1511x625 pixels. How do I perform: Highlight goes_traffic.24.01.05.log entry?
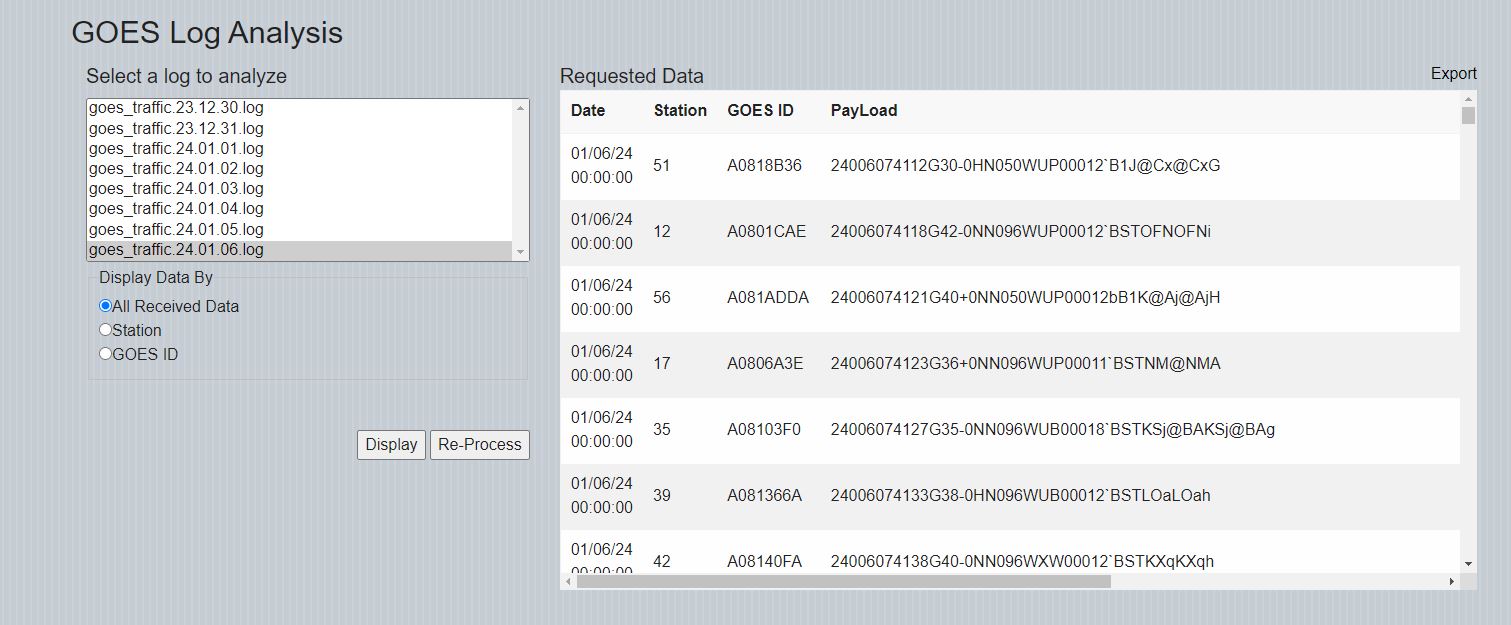(176, 230)
